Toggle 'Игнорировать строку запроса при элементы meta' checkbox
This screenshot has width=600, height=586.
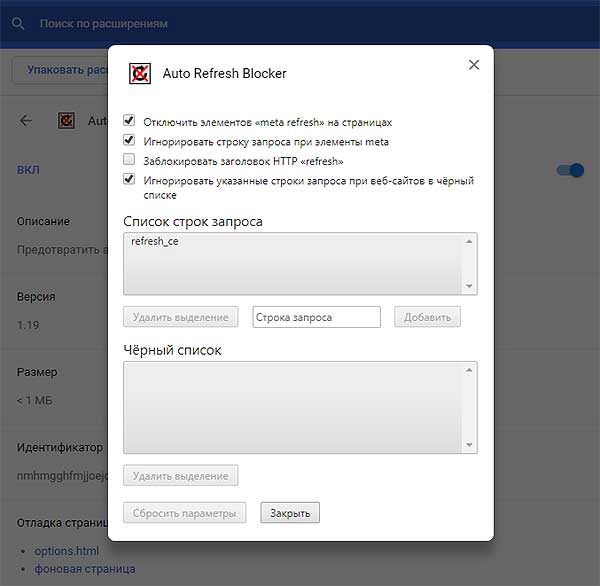pos(129,140)
